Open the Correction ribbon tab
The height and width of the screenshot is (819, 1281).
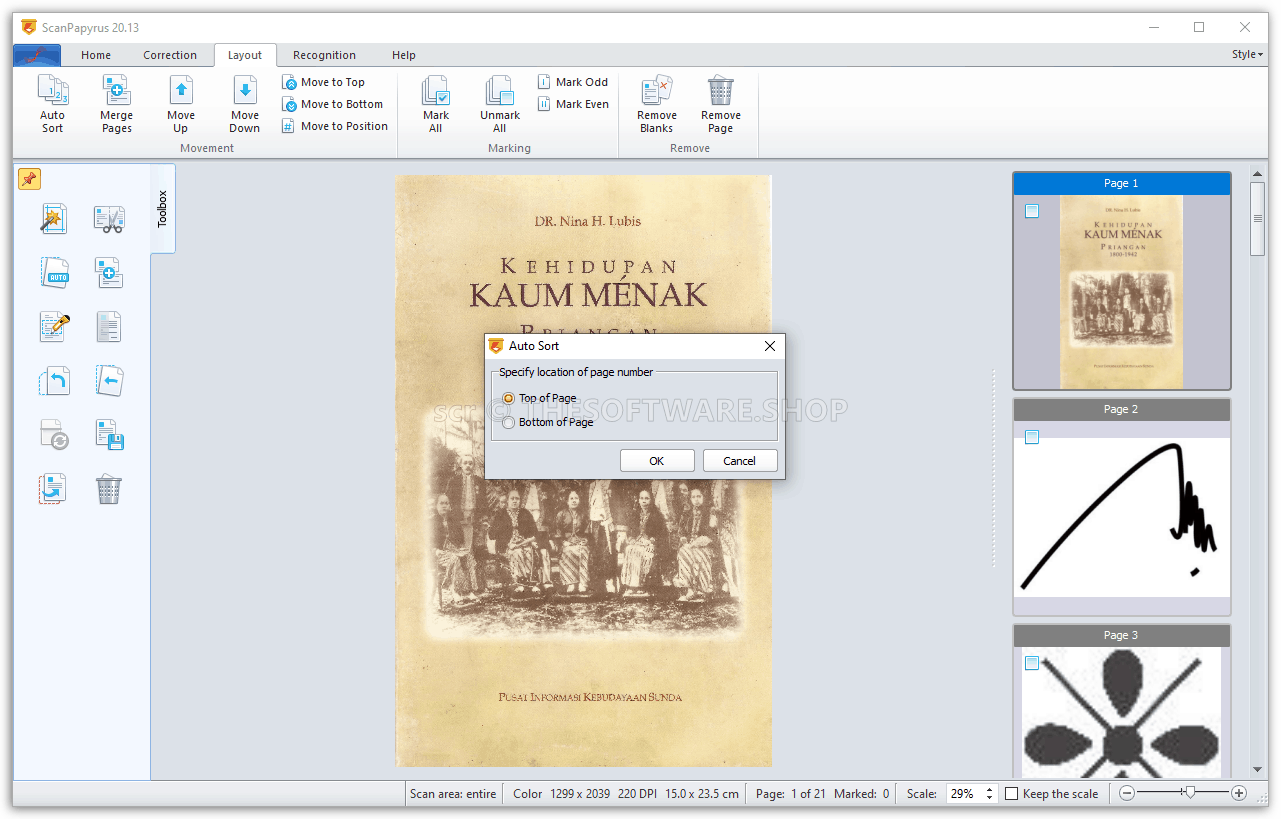170,55
